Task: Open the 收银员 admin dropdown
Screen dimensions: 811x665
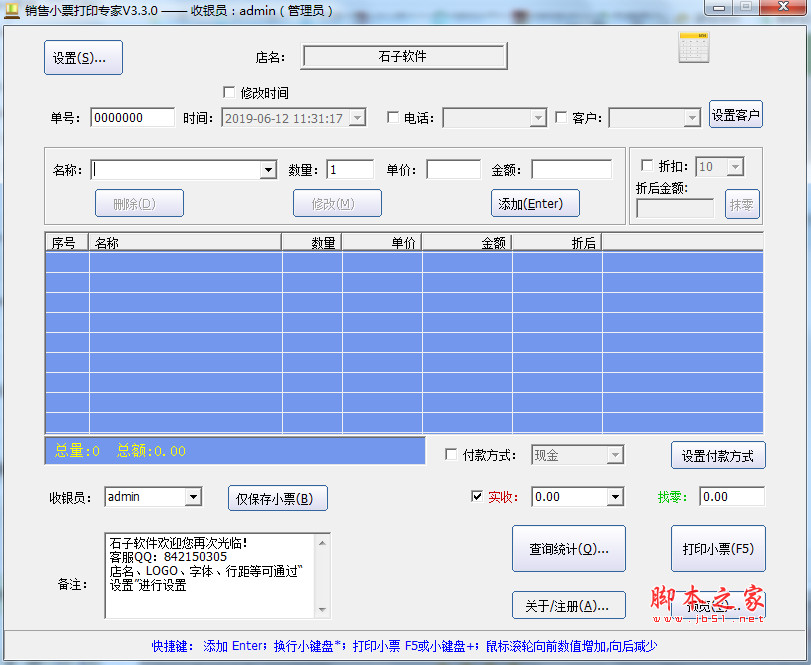Action: coord(193,496)
